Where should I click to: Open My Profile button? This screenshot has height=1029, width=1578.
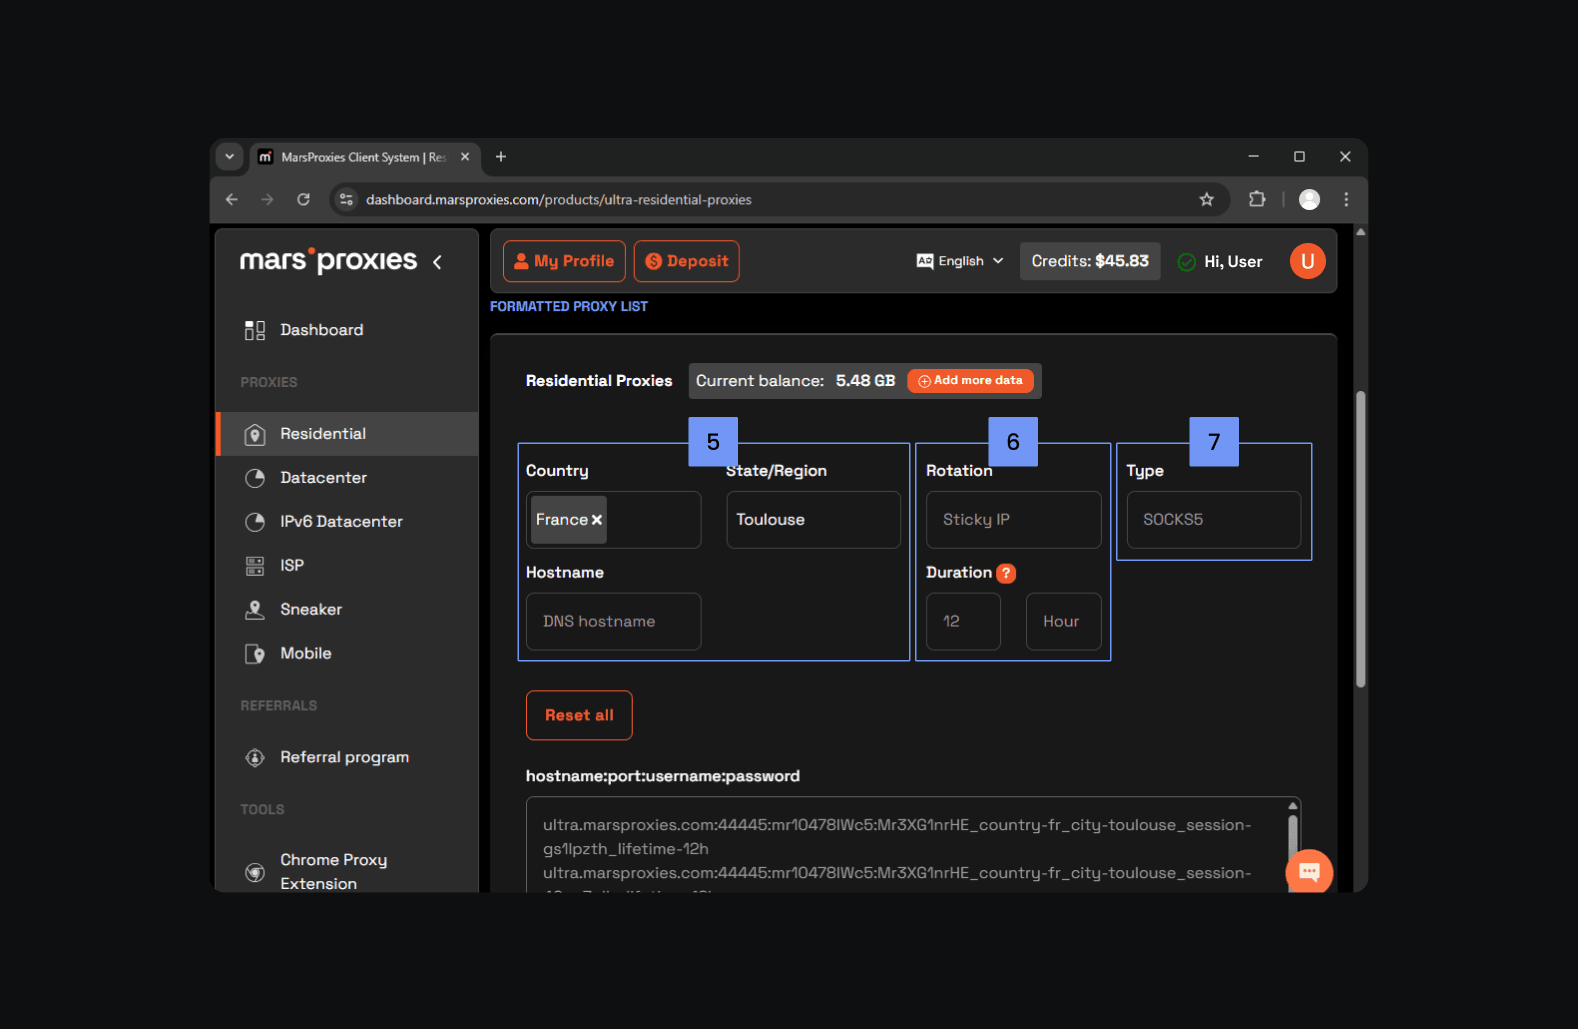[564, 261]
